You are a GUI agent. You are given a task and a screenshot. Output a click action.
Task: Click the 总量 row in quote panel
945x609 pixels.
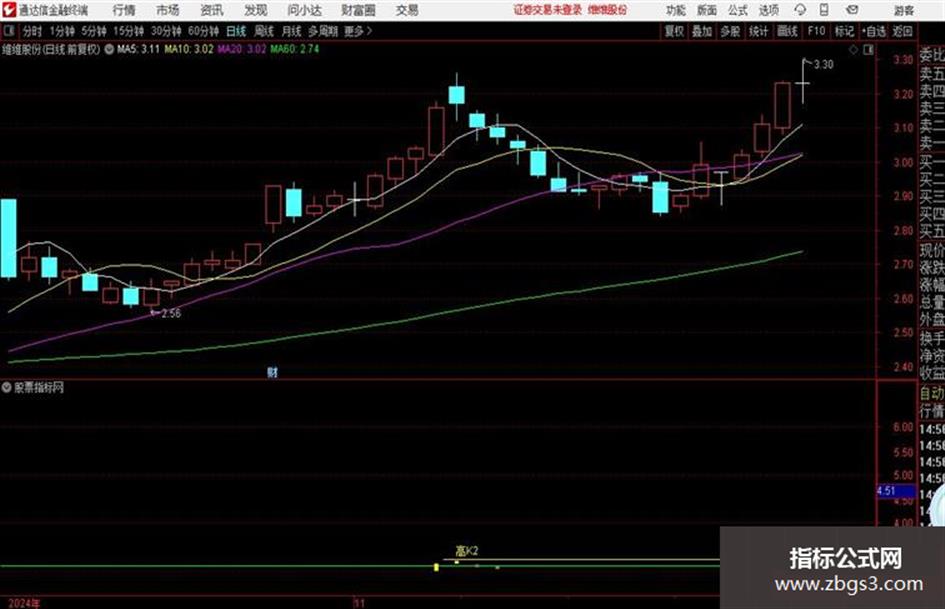[x=932, y=302]
